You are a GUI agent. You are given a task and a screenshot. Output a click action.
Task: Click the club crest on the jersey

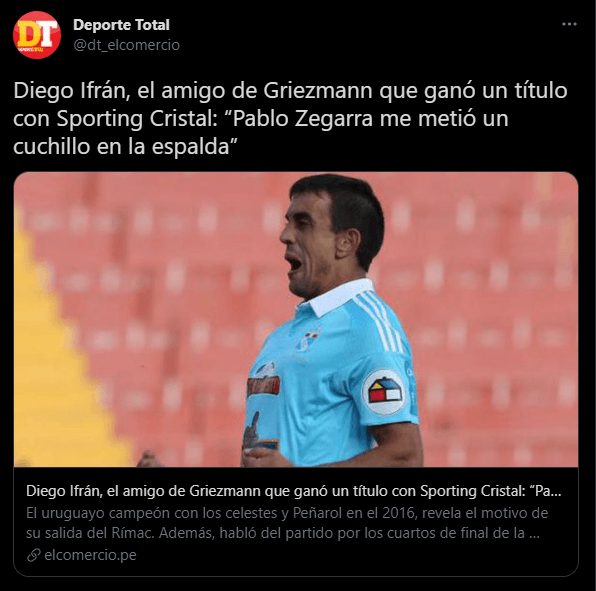click(309, 340)
